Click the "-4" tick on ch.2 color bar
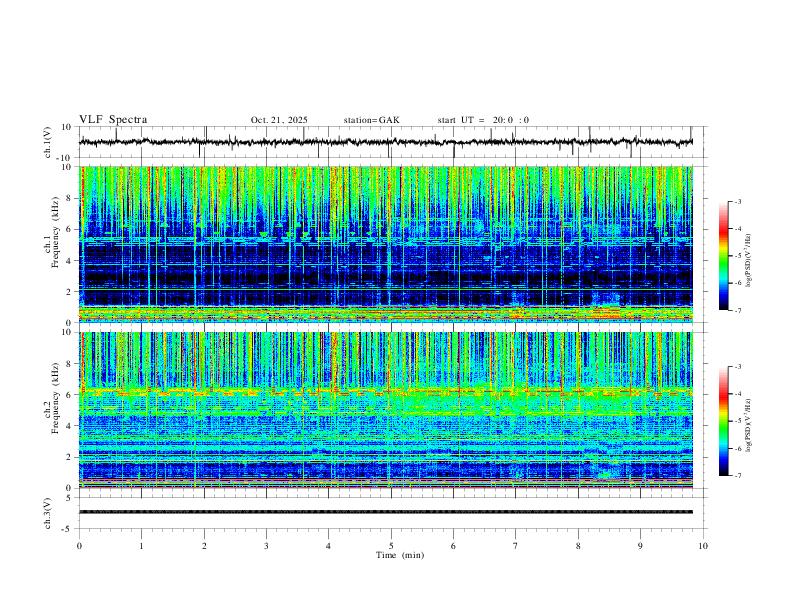Image resolution: width=792 pixels, height=612 pixels. pos(738,394)
